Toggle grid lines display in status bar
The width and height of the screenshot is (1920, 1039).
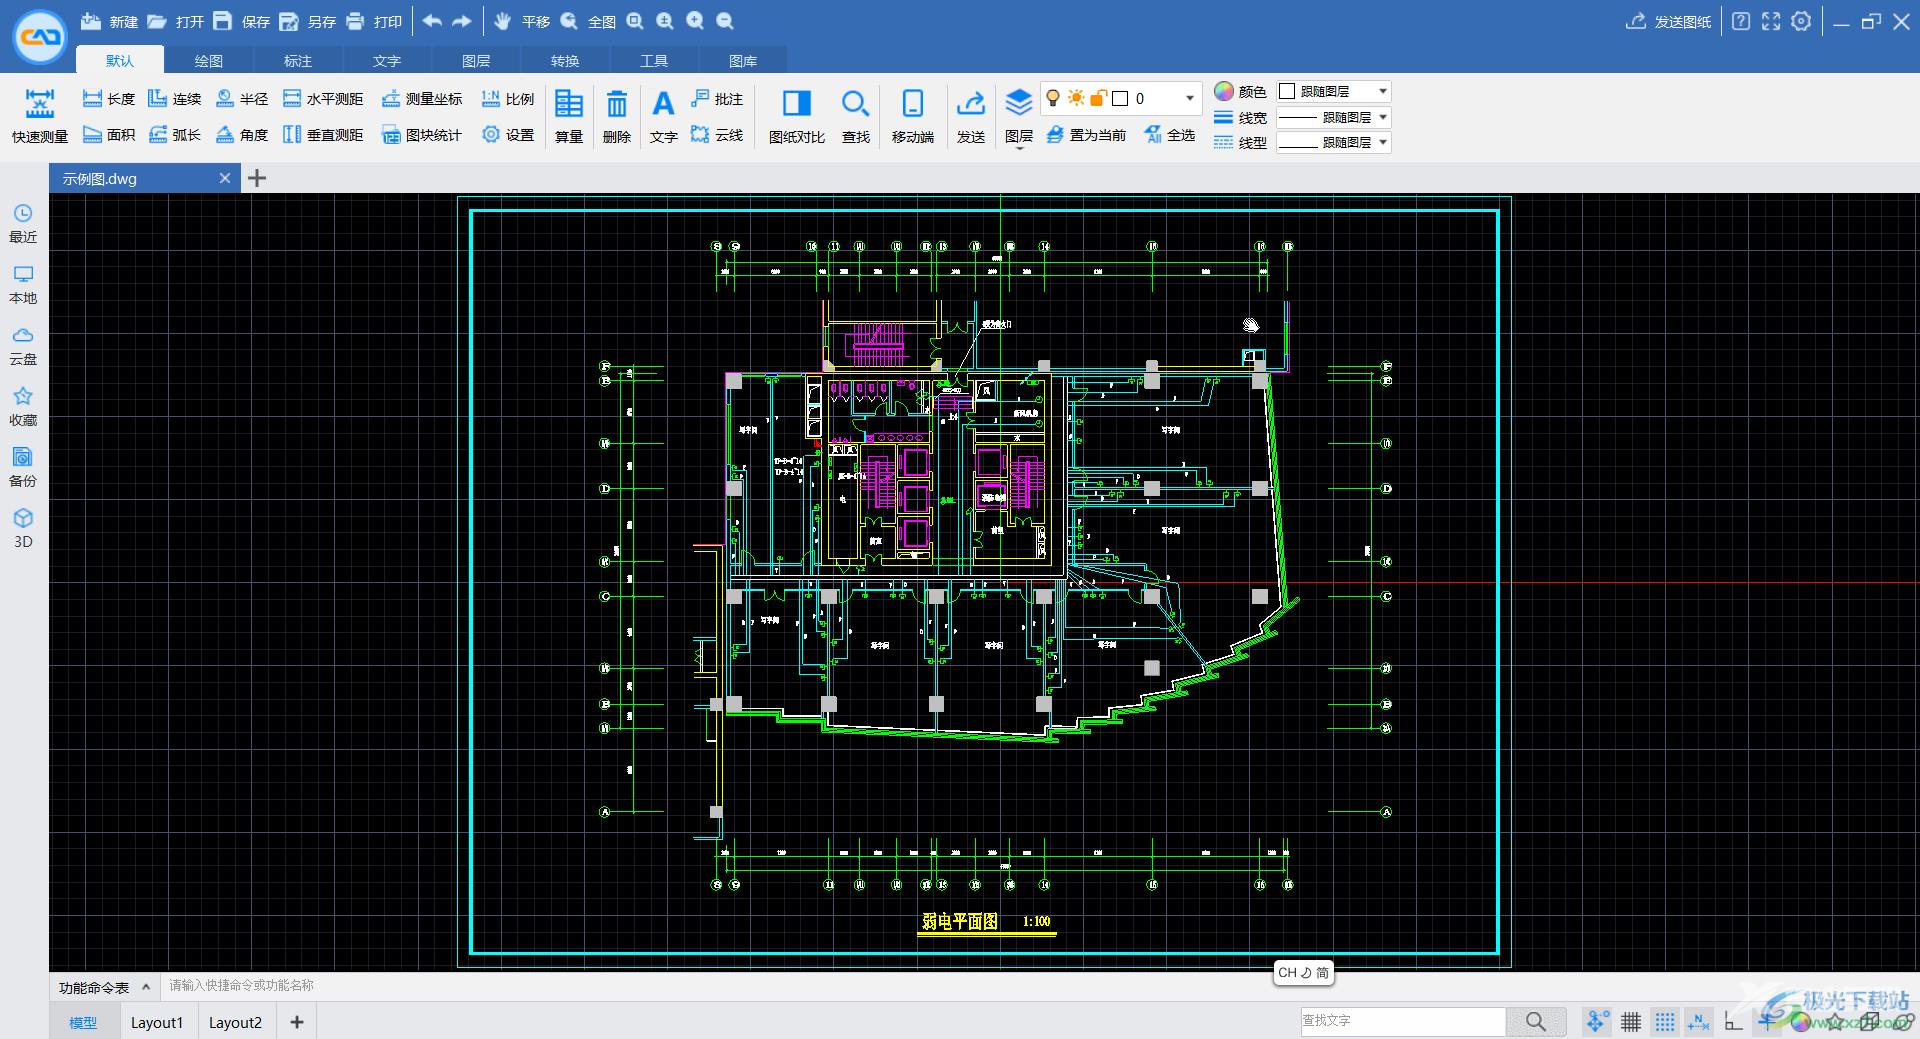(1631, 1022)
